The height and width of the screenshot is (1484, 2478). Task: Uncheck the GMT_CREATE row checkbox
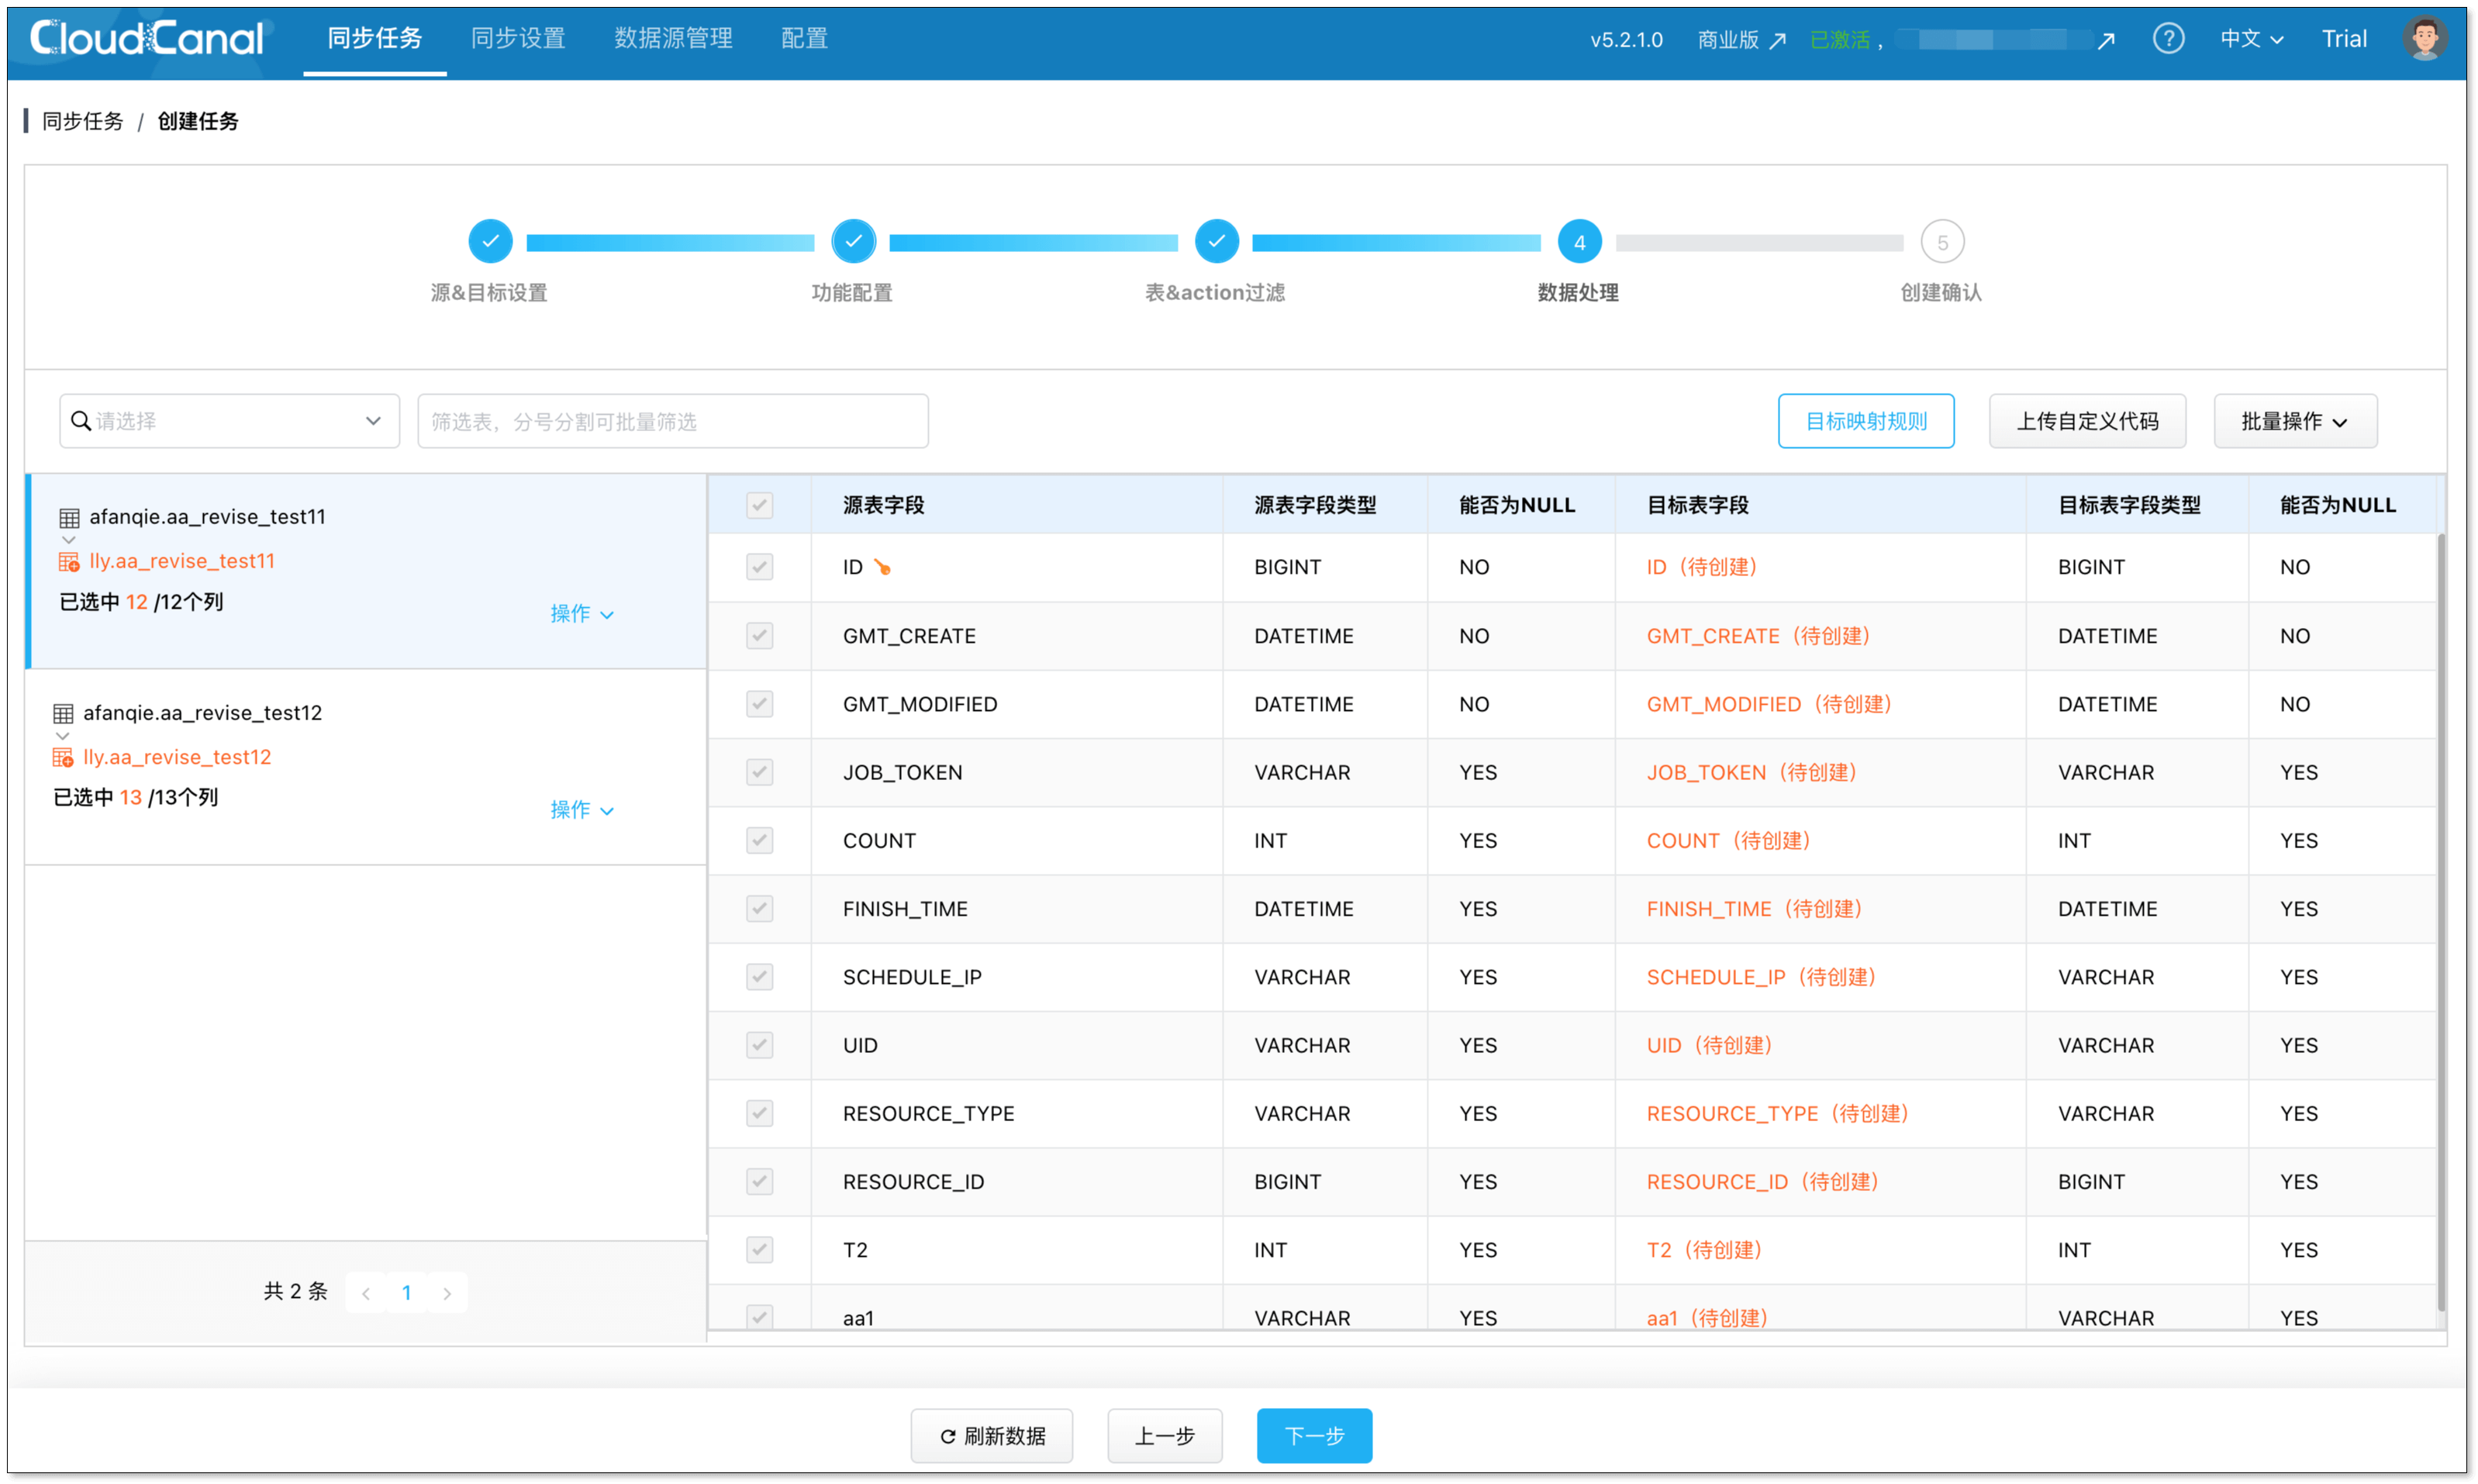[759, 635]
